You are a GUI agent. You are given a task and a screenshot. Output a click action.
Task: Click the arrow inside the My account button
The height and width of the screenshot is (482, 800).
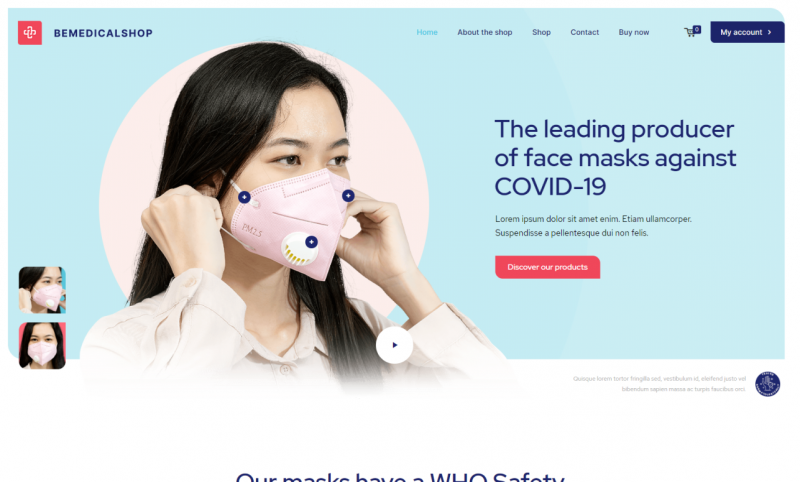click(769, 32)
